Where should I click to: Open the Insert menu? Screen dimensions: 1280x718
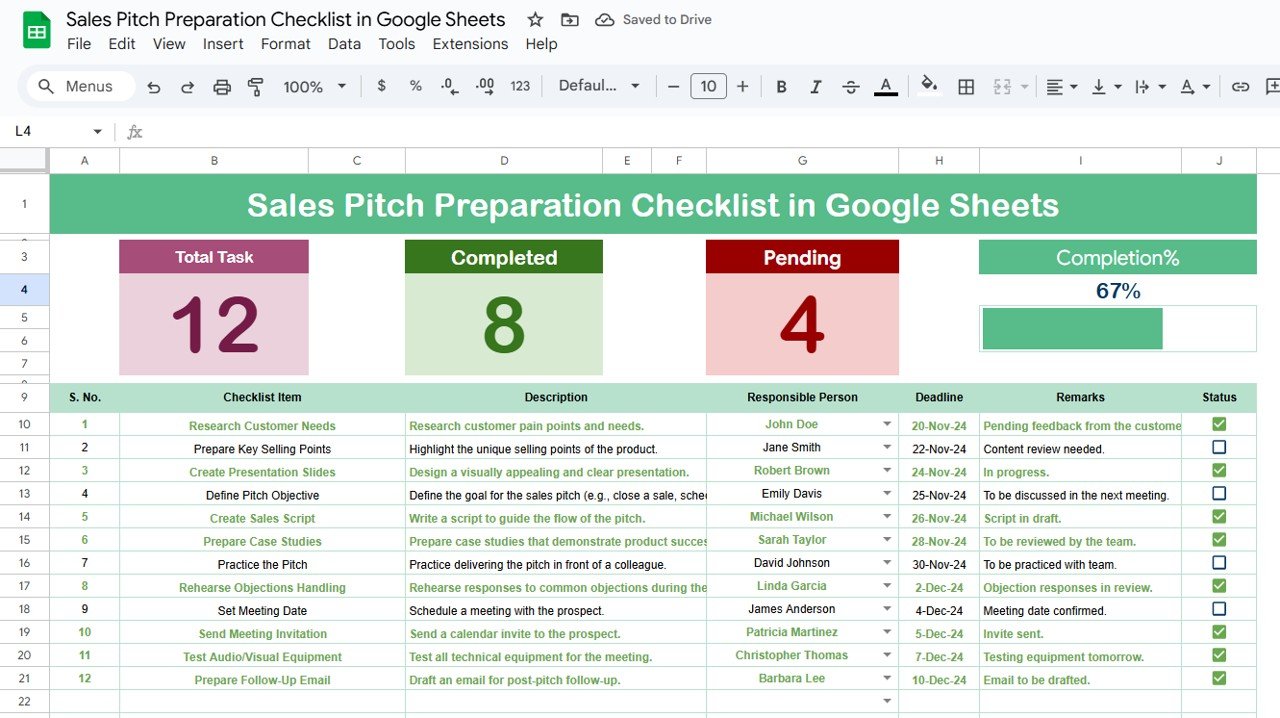pos(223,44)
